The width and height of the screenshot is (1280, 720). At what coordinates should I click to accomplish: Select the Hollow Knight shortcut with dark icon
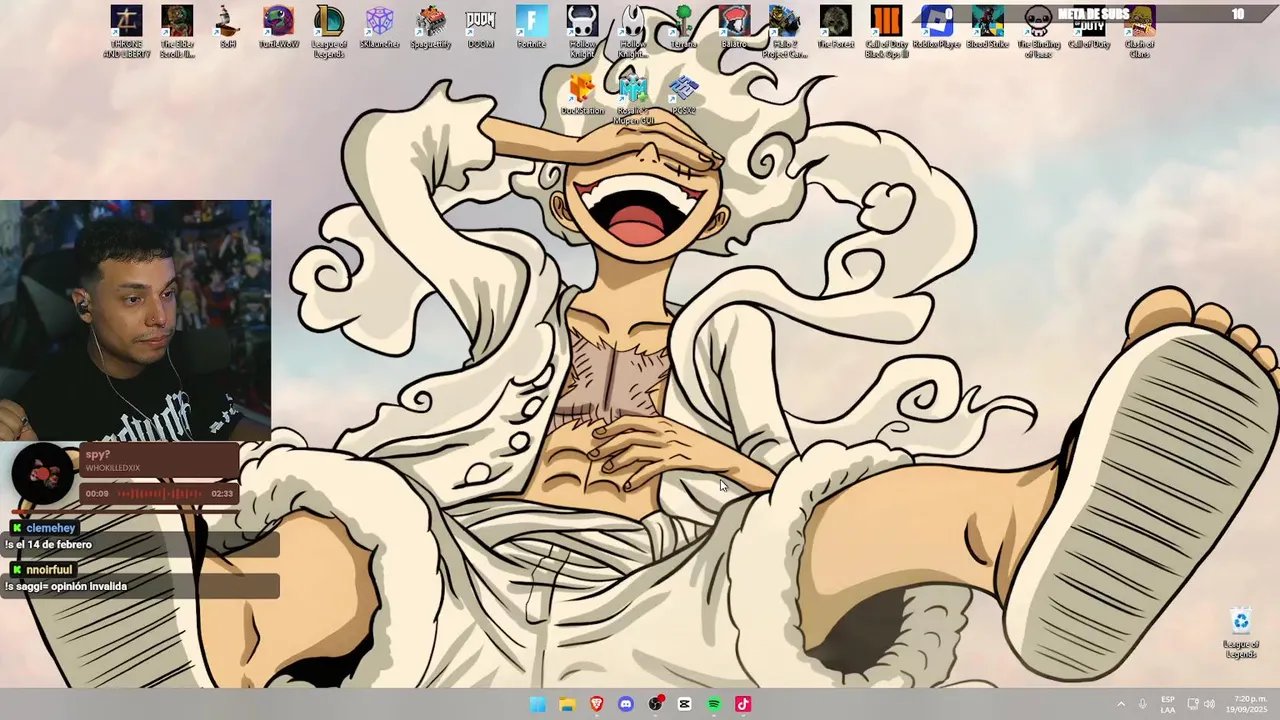click(582, 31)
